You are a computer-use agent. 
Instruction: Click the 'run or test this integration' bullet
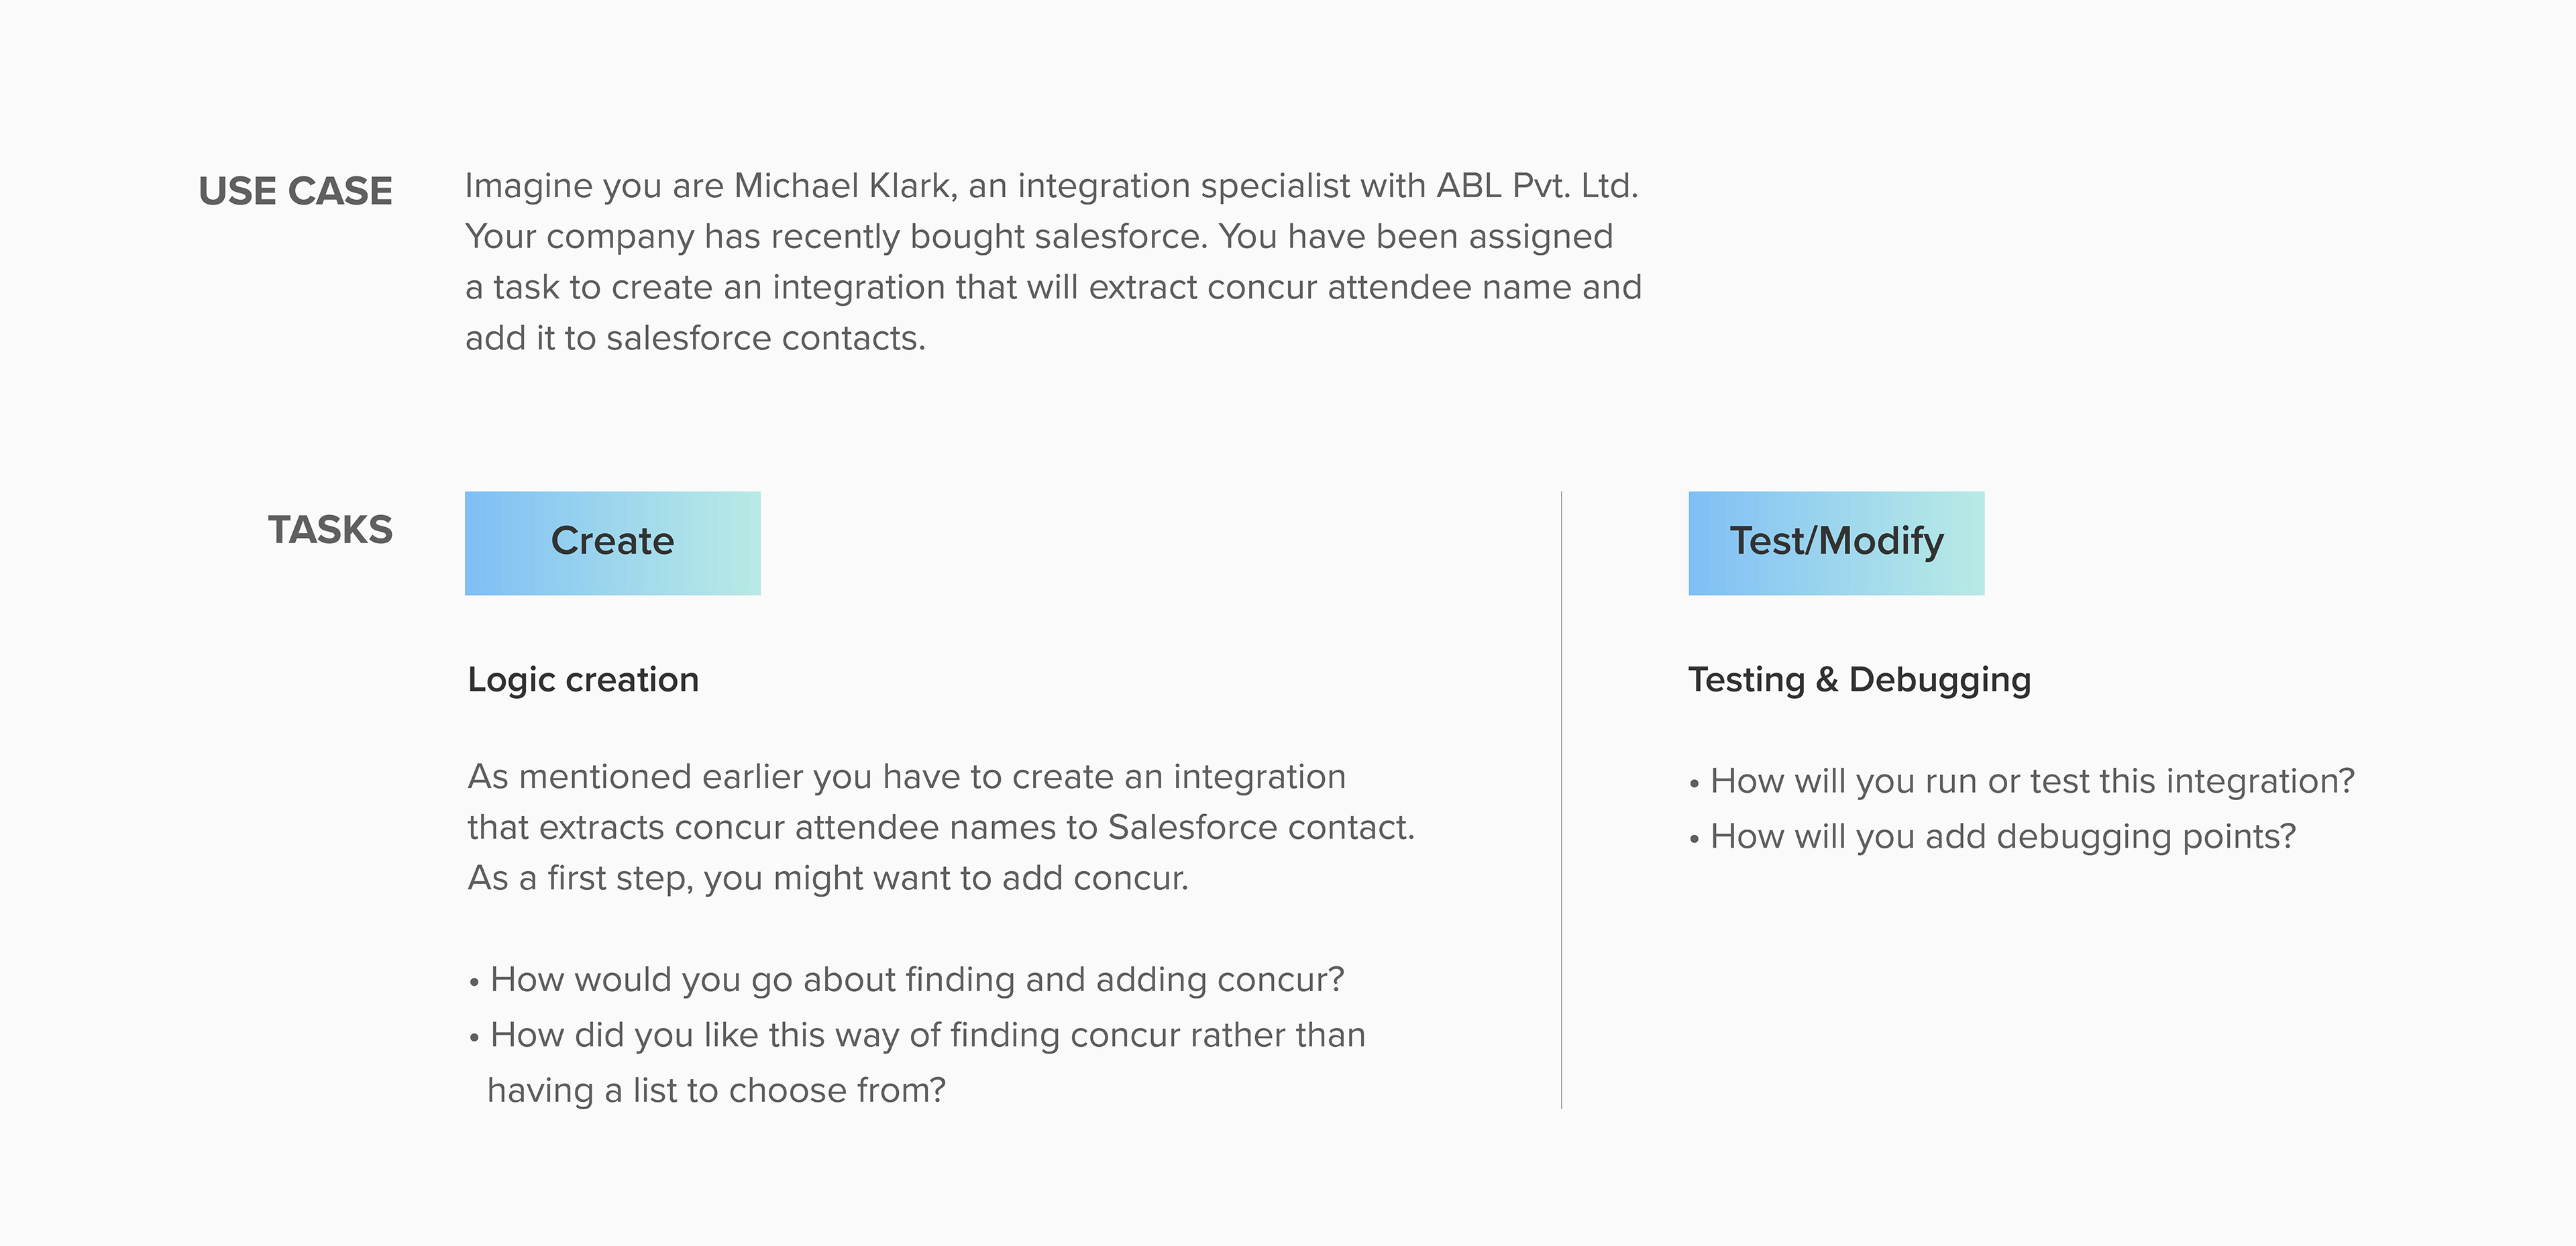2022,782
